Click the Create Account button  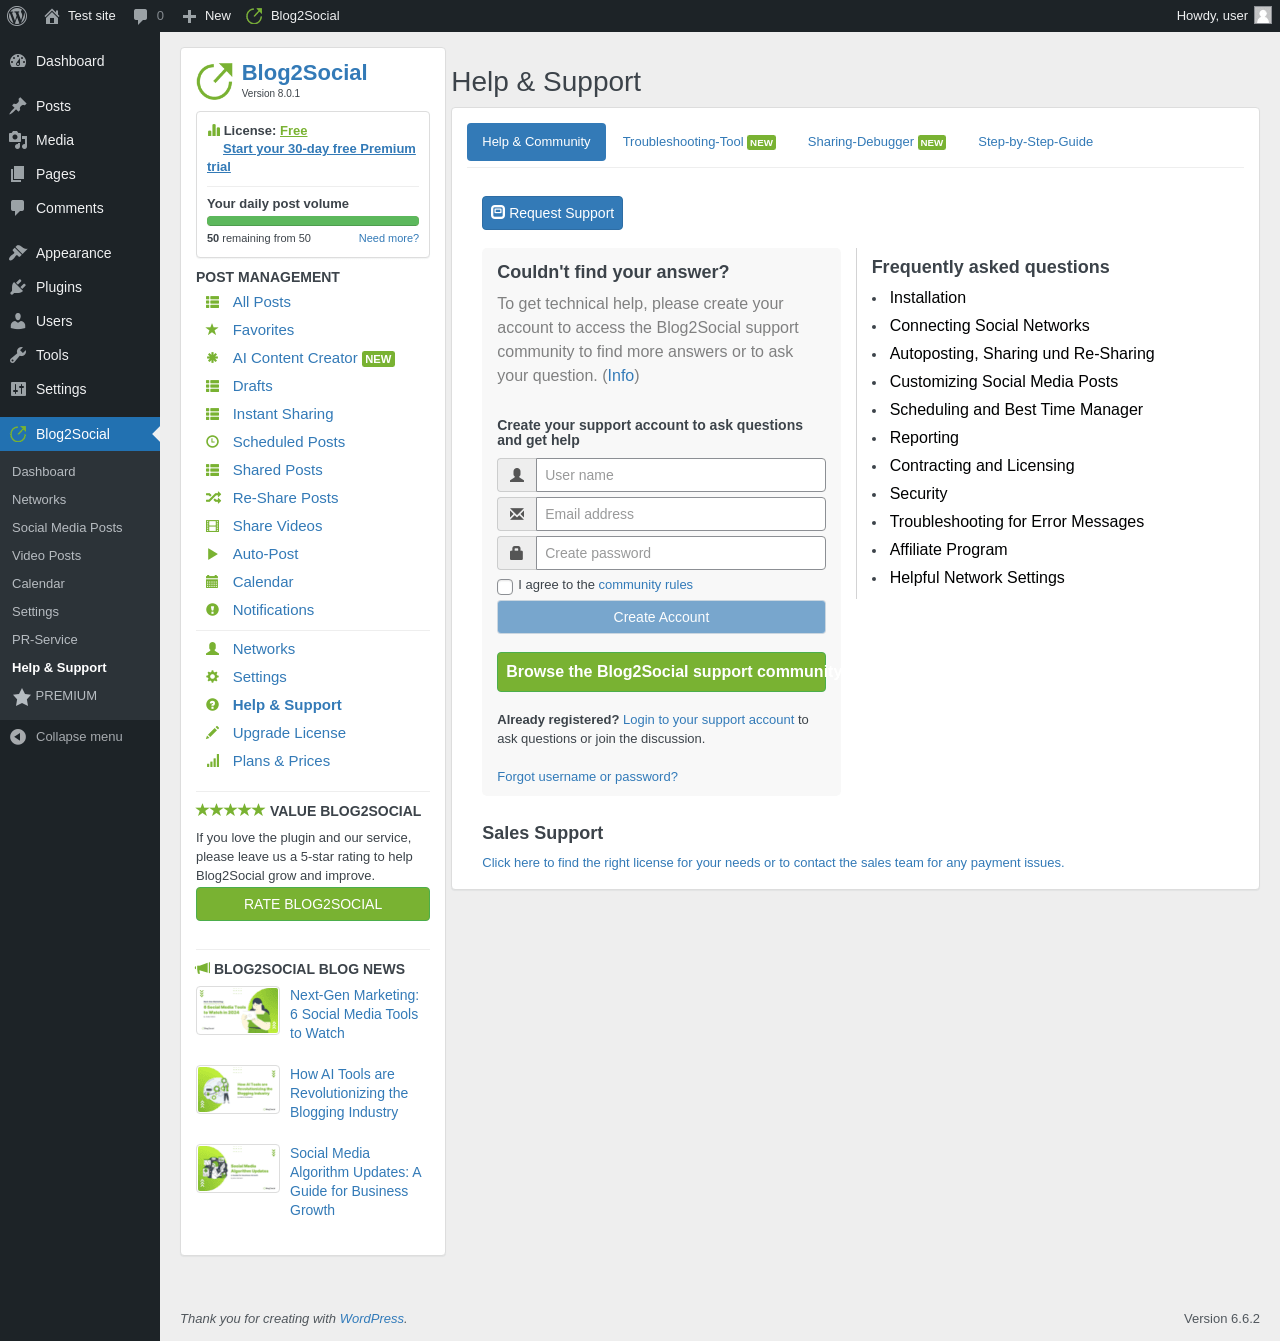point(661,617)
